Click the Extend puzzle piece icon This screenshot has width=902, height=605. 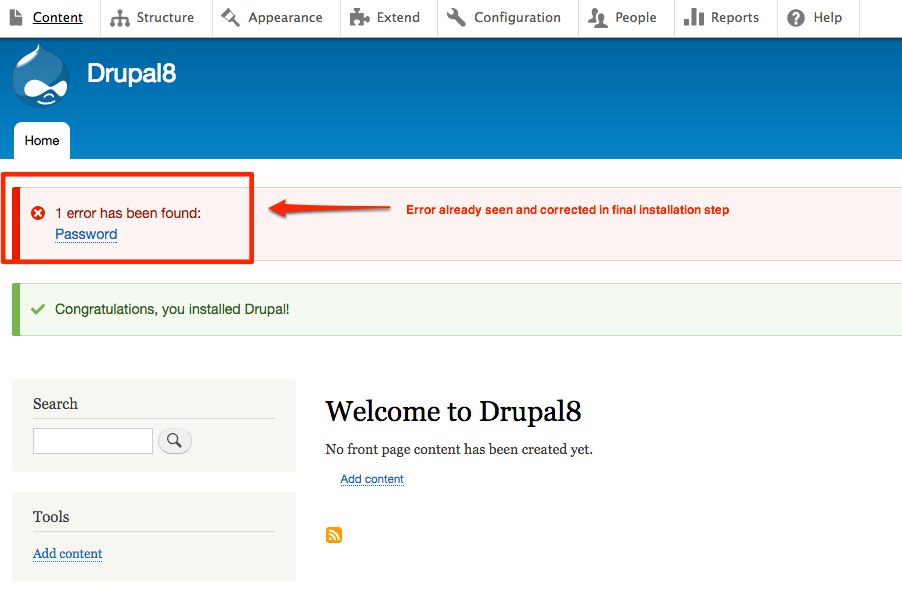(x=360, y=18)
